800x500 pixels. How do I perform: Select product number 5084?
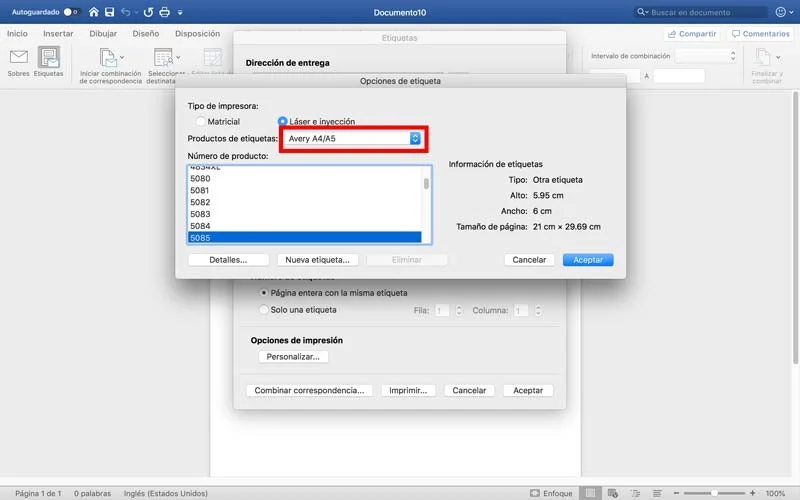point(305,226)
